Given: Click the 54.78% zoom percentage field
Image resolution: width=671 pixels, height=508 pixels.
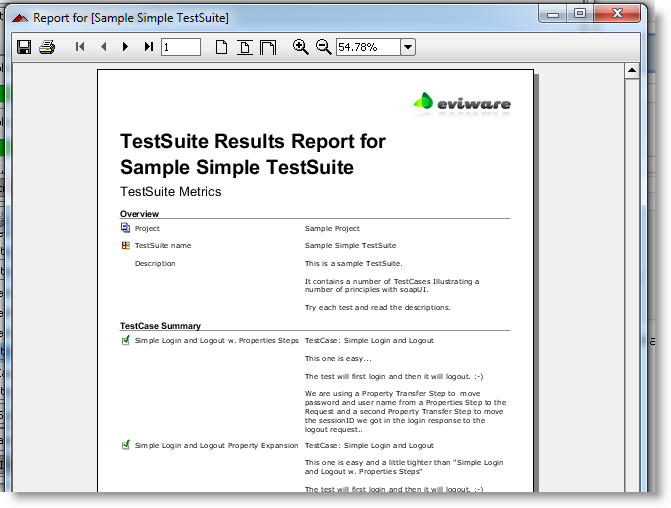Looking at the screenshot, I should coord(368,47).
